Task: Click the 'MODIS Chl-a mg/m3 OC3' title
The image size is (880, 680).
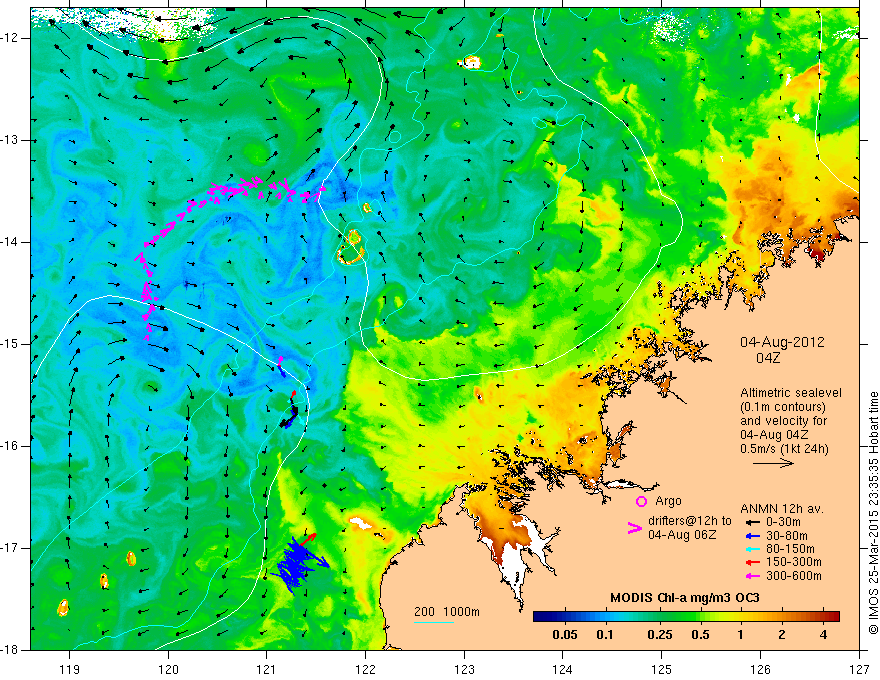Action: pyautogui.click(x=685, y=598)
